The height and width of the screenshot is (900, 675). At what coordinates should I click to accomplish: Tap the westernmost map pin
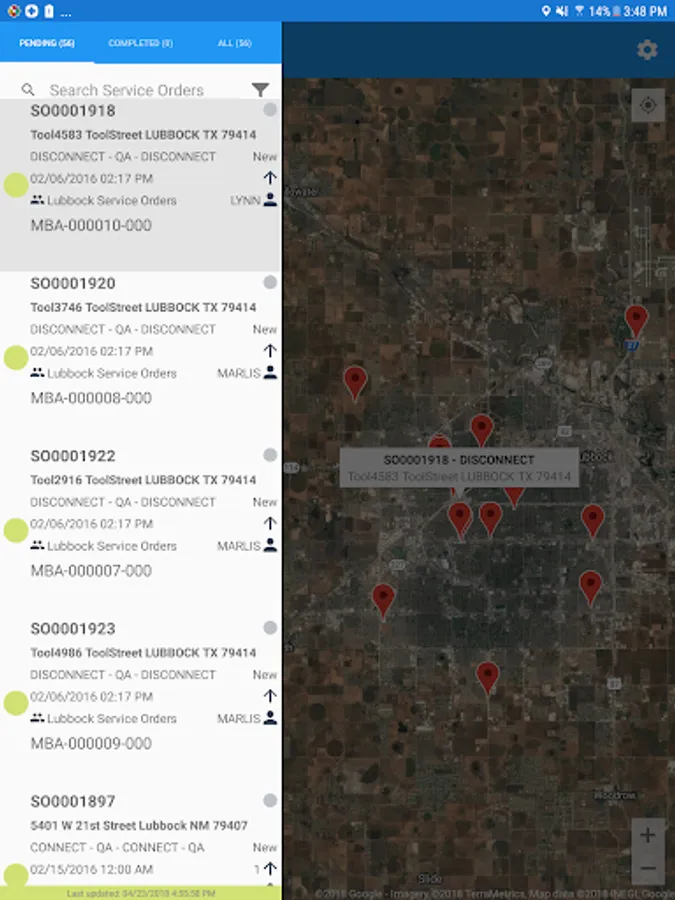(x=355, y=382)
